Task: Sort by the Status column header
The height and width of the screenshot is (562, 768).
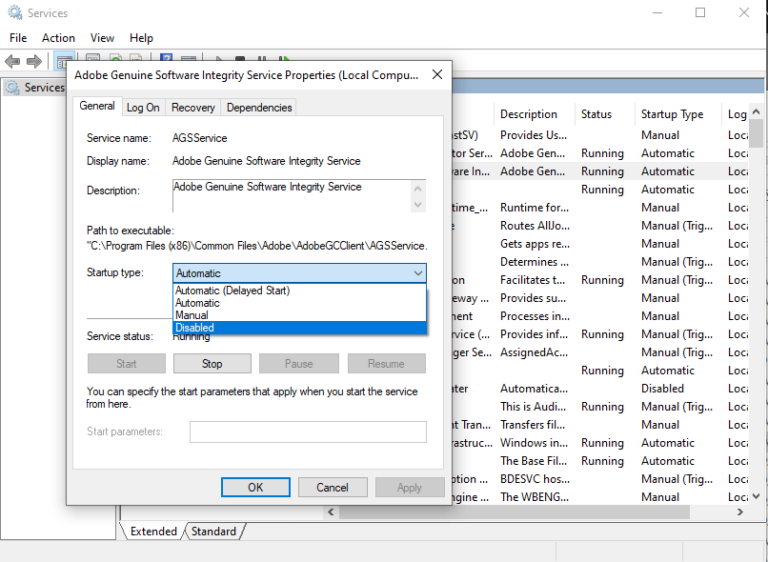Action: (x=604, y=114)
